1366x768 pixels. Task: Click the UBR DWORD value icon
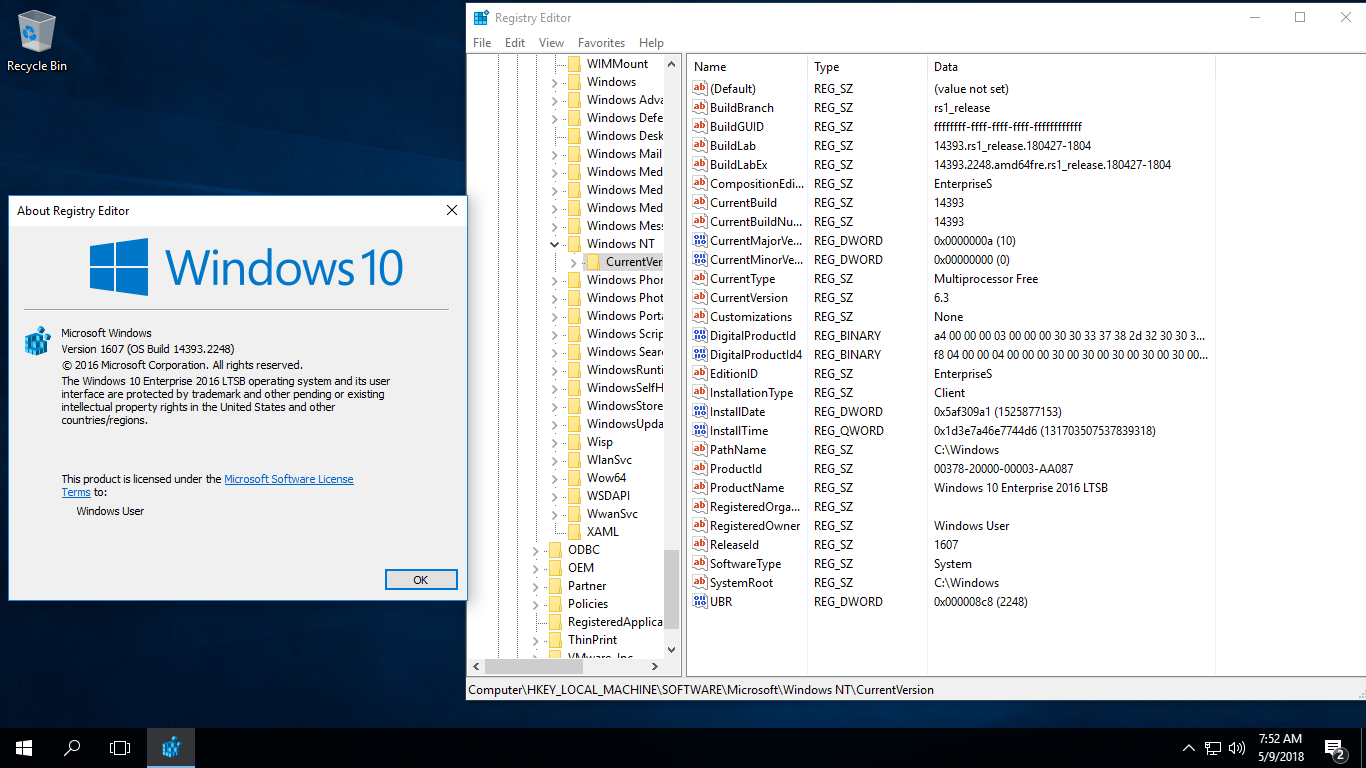click(700, 602)
